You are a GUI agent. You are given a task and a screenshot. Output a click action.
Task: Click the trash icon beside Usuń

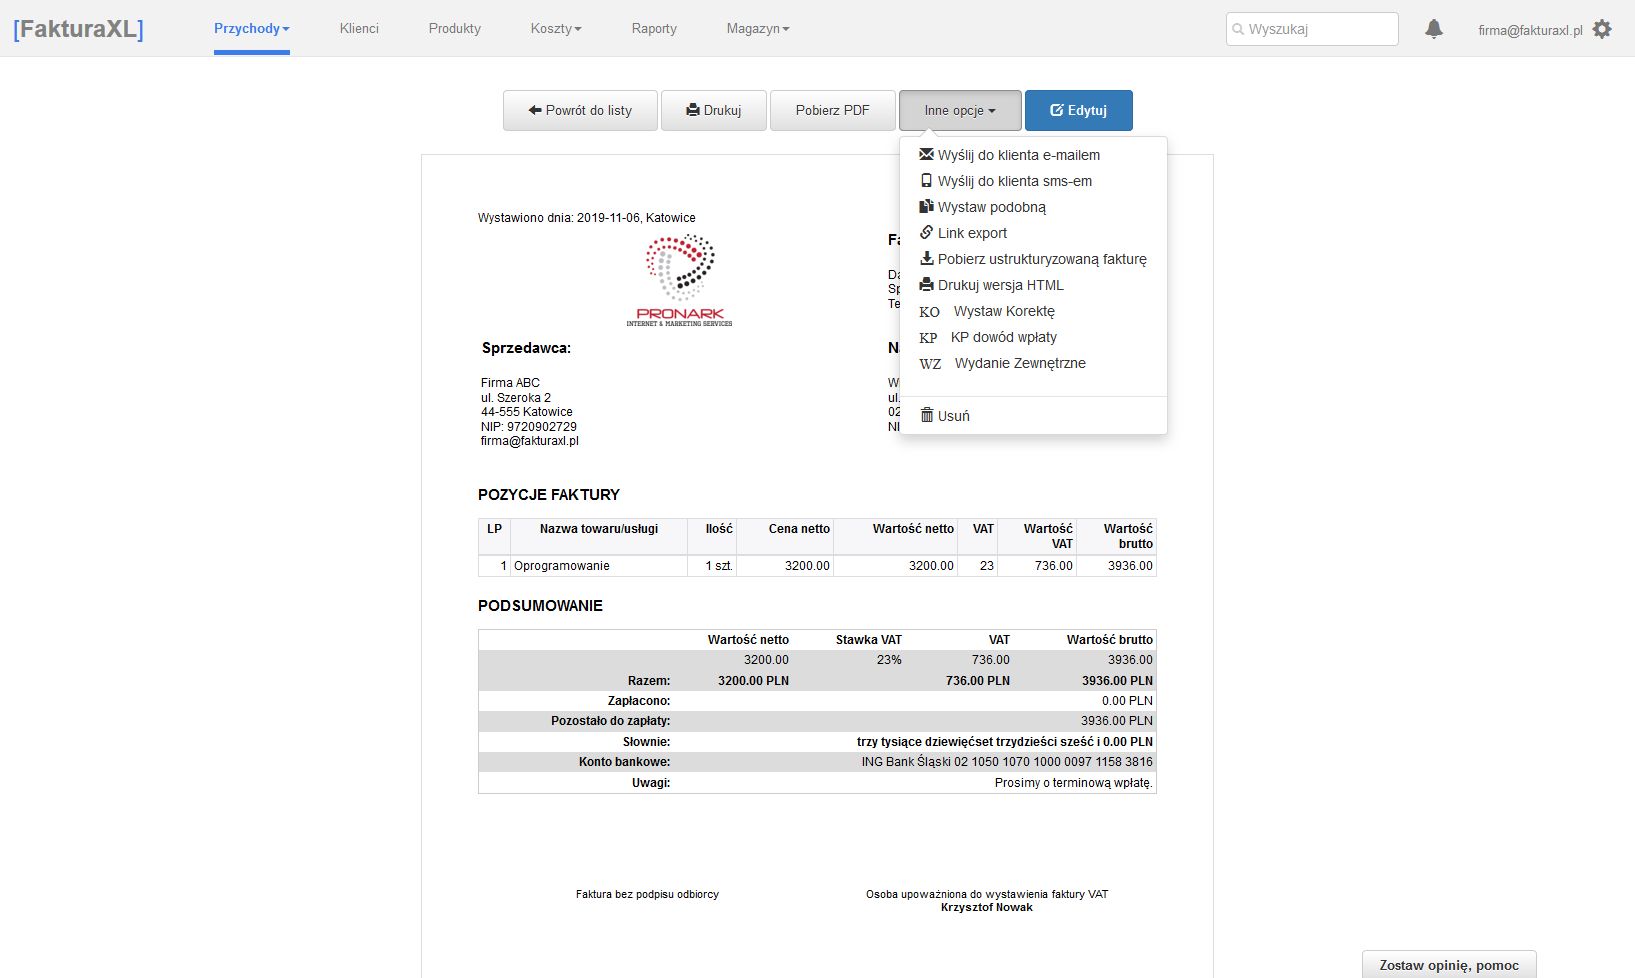coord(926,415)
